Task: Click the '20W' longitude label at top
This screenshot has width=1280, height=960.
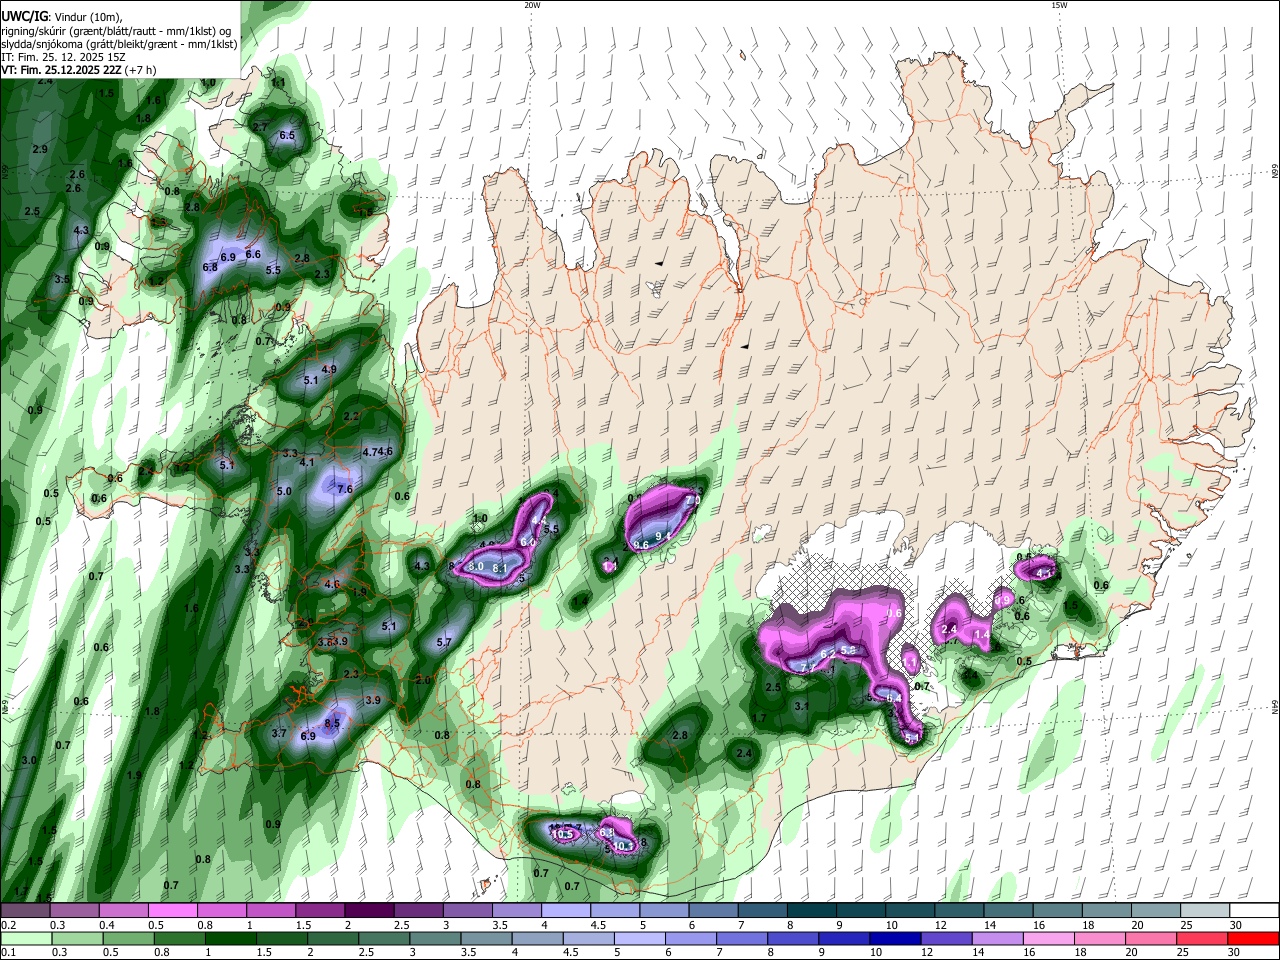Action: coord(532,5)
